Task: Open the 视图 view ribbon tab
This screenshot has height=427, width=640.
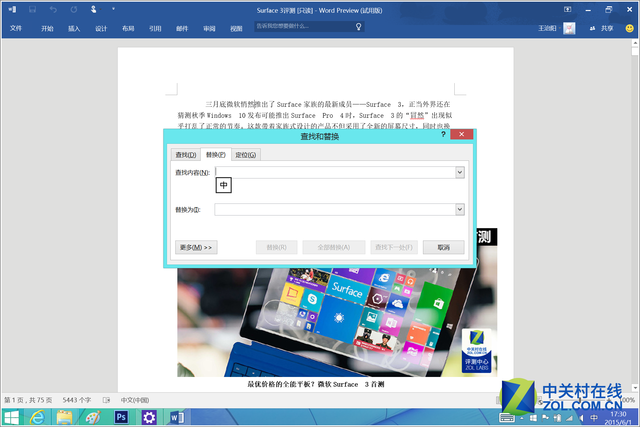Action: click(236, 29)
